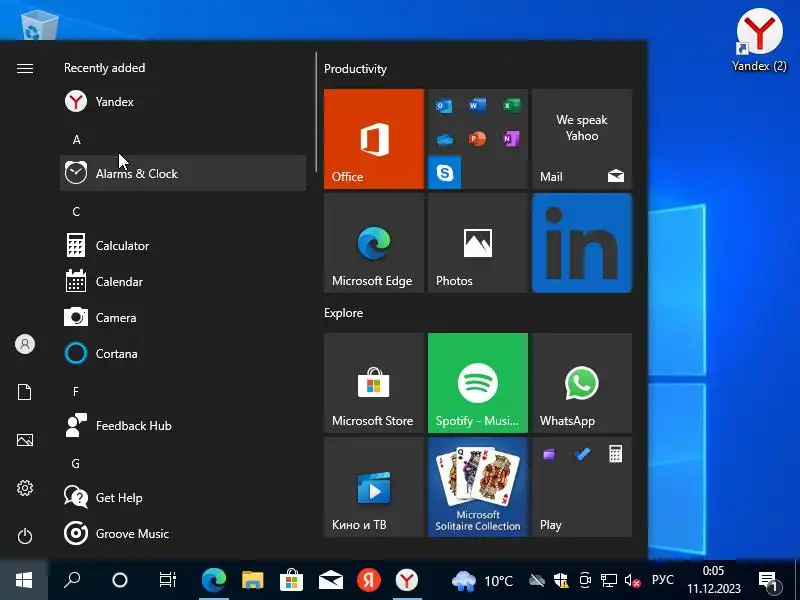
Task: Open Settings gear in Start sidebar
Action: pyautogui.click(x=25, y=488)
